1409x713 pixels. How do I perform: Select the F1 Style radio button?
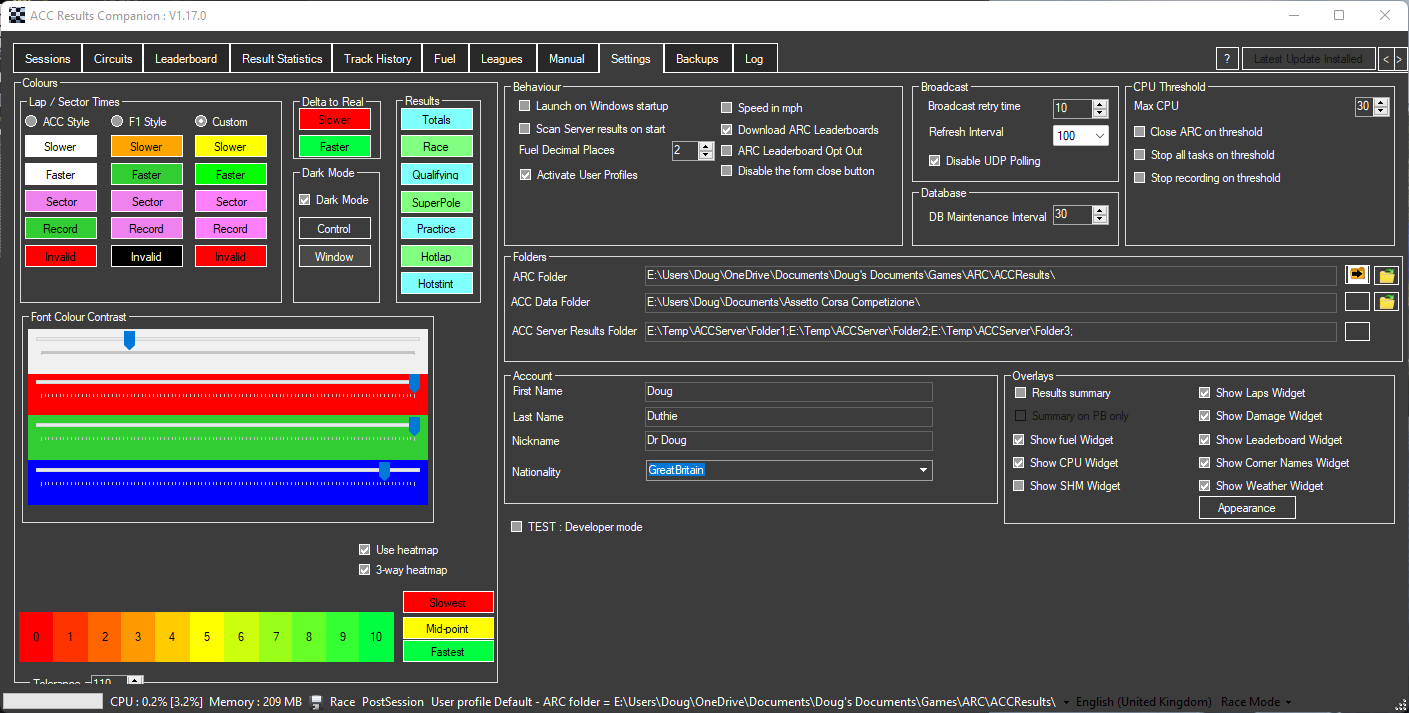click(x=117, y=122)
